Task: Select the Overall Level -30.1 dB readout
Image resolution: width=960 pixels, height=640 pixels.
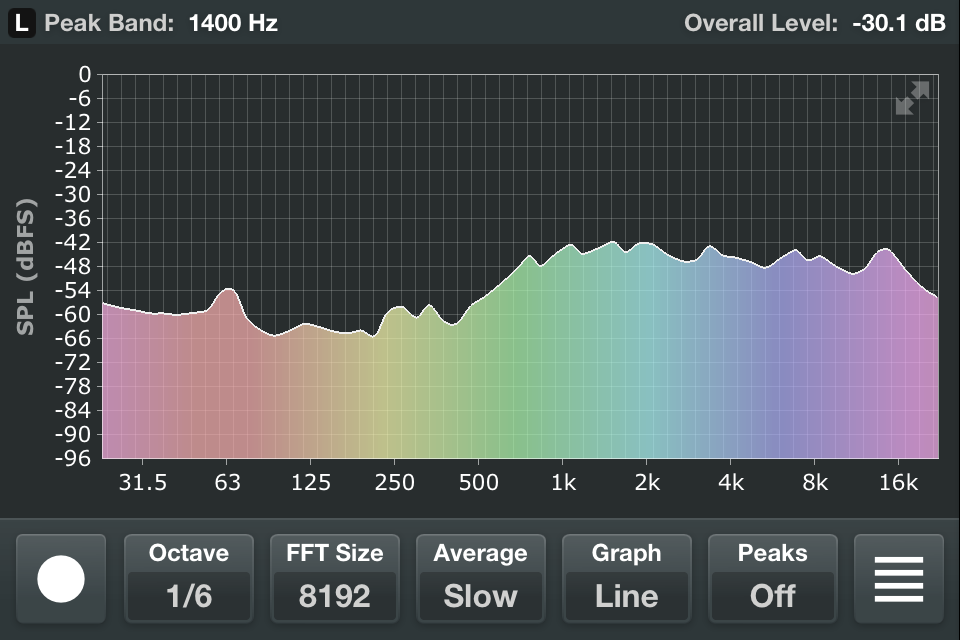Action: point(815,23)
